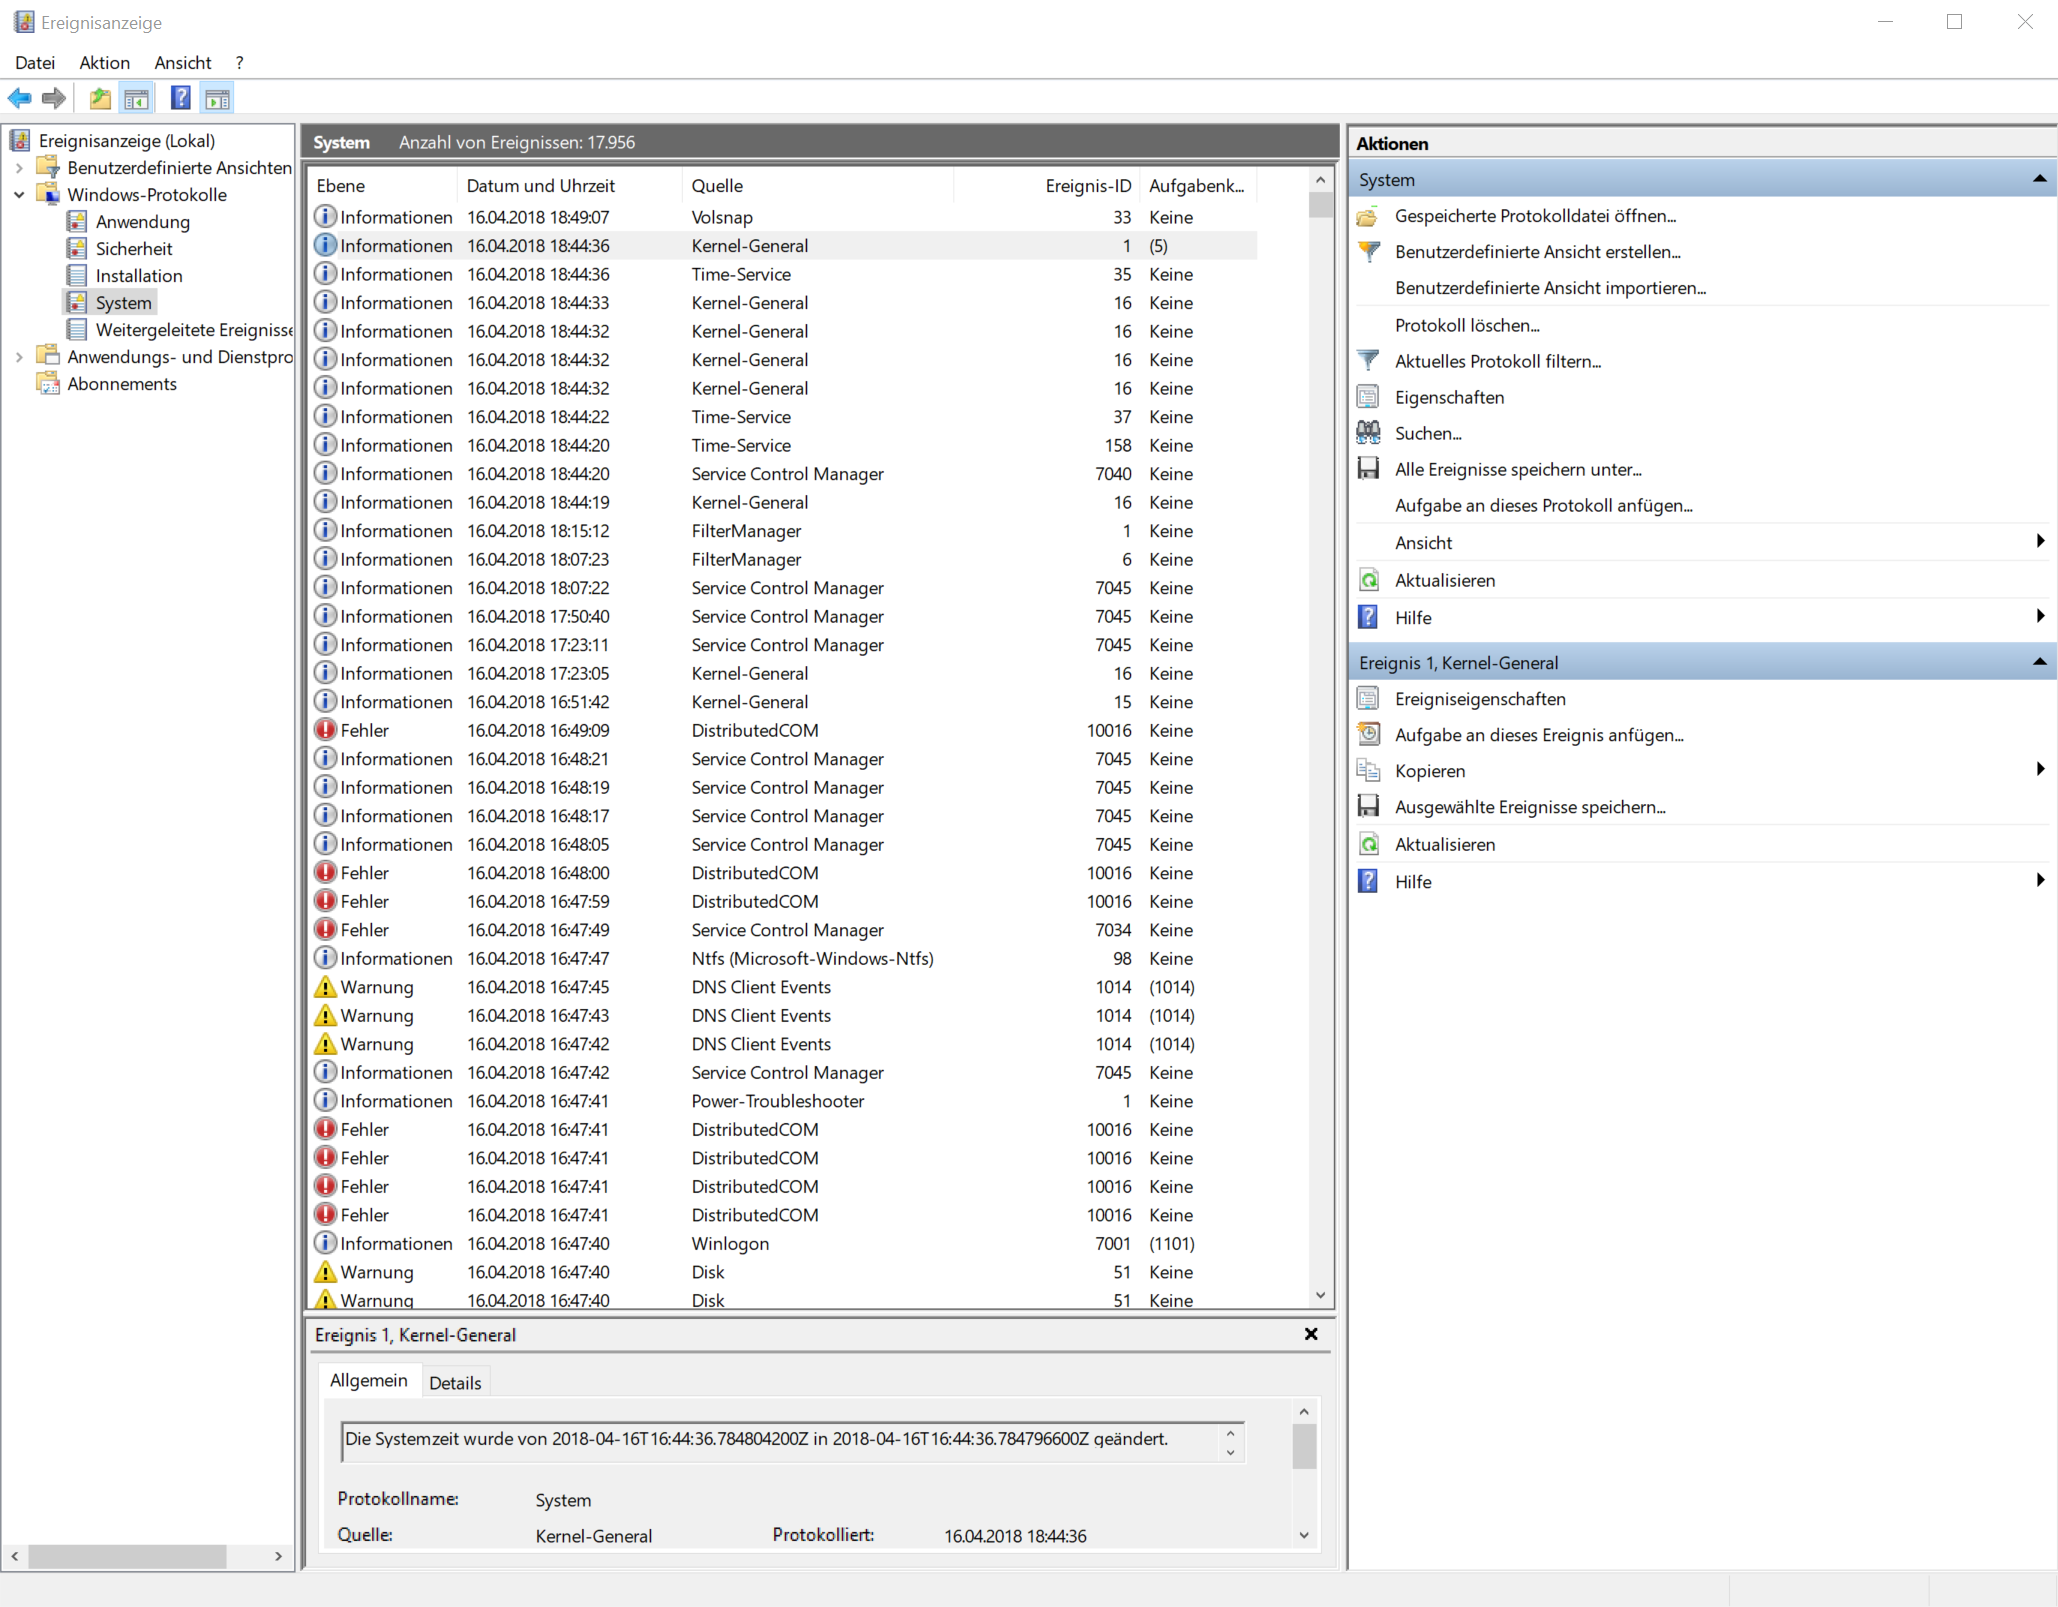Open Ereigniseigenschaften action
Image resolution: width=2058 pixels, height=1607 pixels.
(1480, 699)
